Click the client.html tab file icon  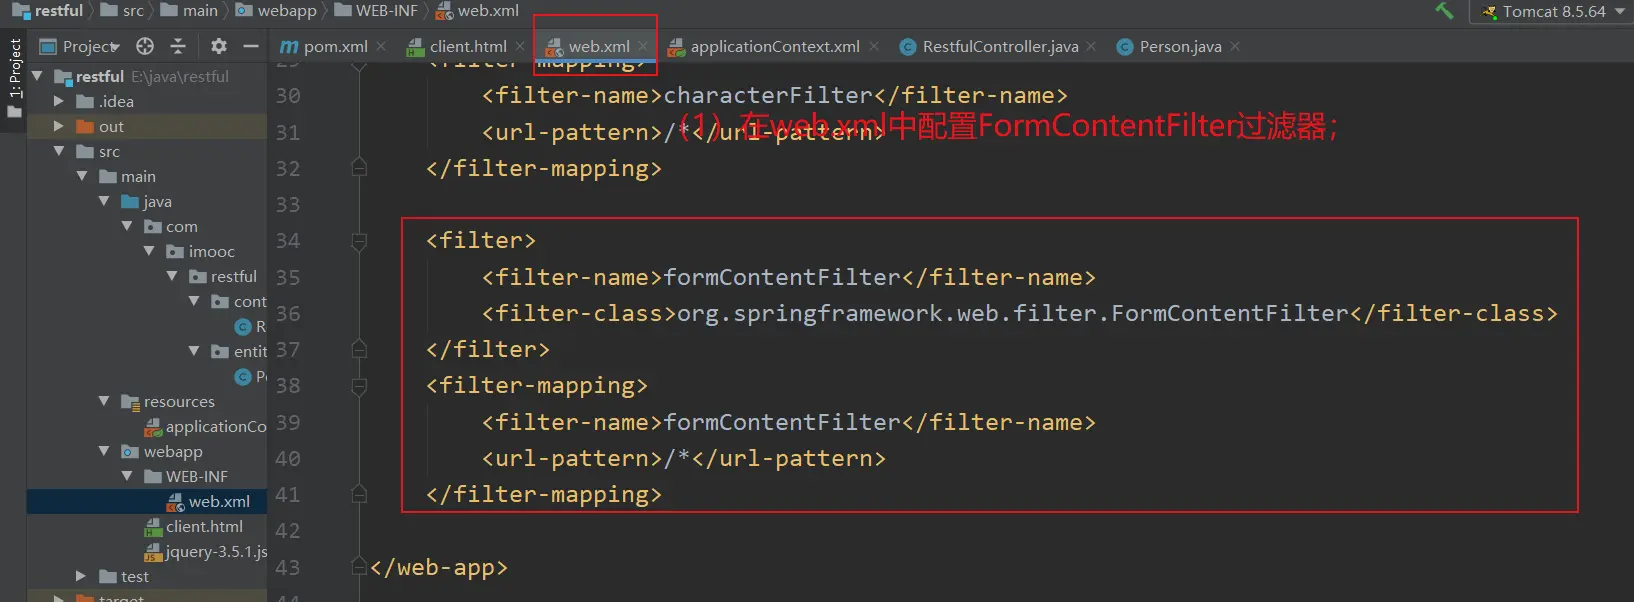coord(415,46)
